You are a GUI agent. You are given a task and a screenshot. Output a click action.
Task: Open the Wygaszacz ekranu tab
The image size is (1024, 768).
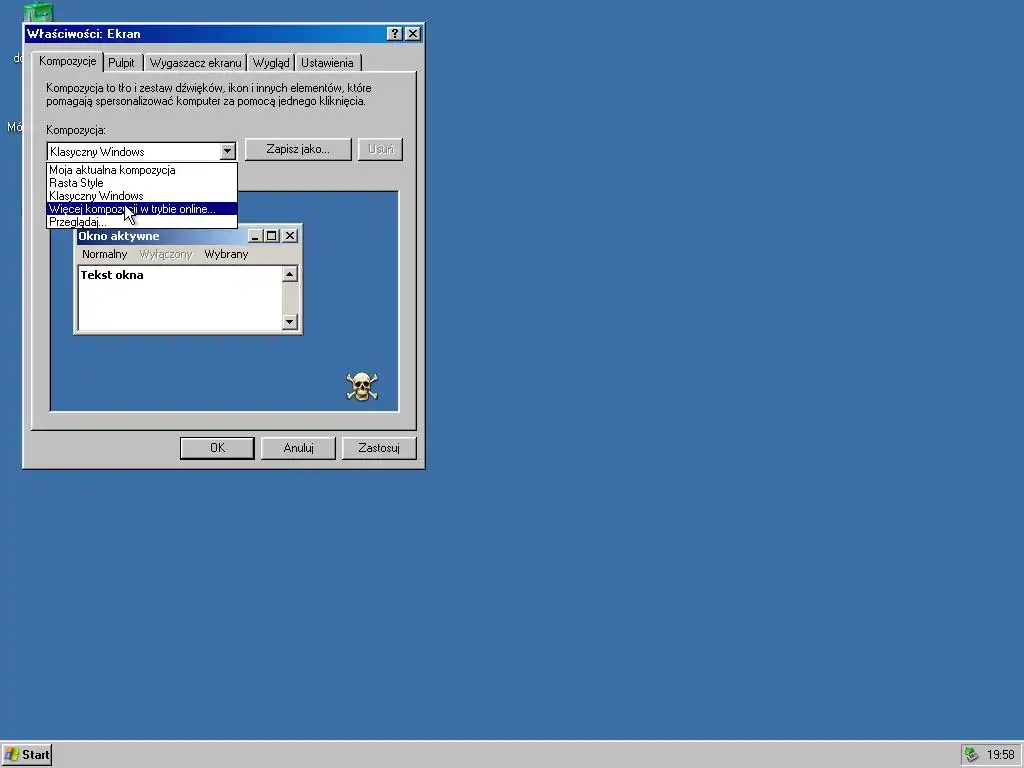(195, 63)
